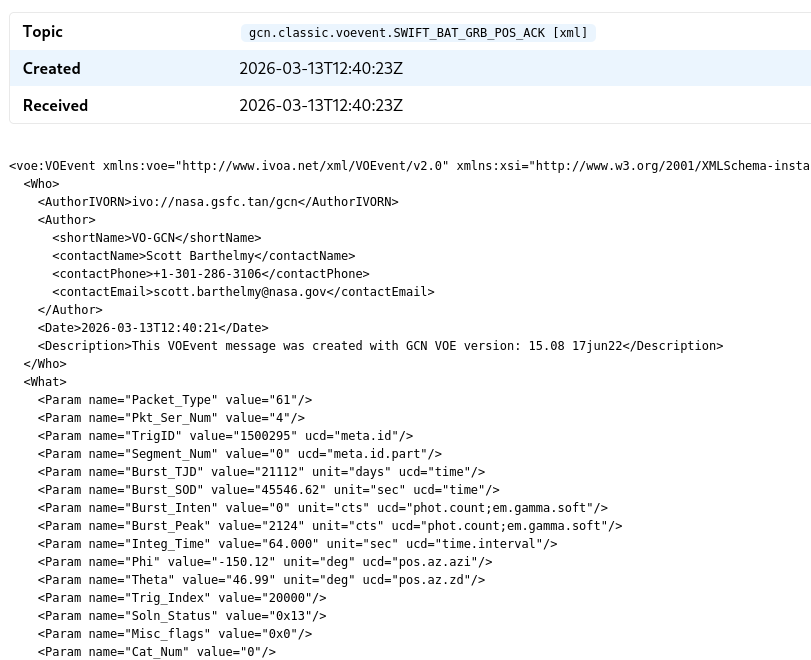
Task: Click the Date element line
Action: 153,328
